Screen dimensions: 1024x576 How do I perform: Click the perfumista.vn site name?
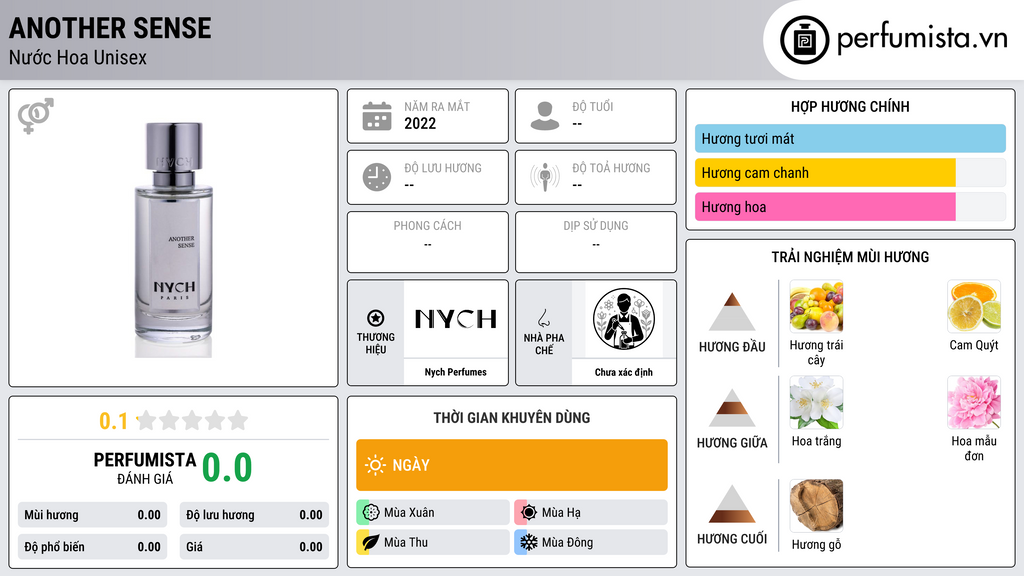pos(922,39)
